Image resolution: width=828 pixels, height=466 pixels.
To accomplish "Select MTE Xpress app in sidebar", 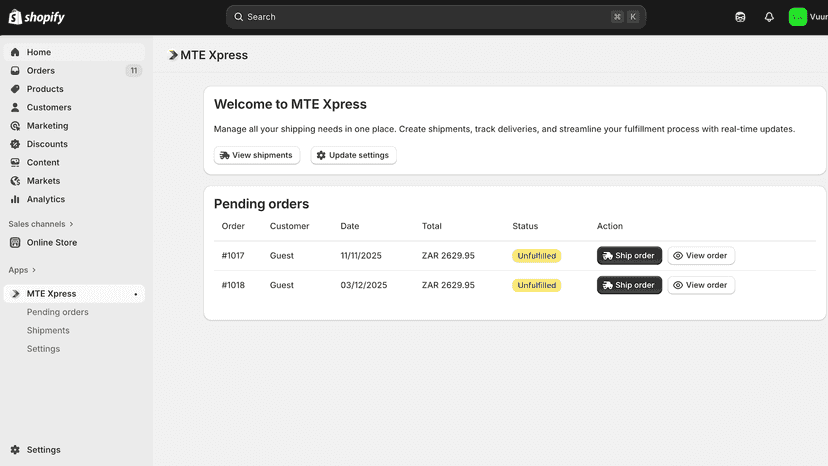I will pos(74,294).
